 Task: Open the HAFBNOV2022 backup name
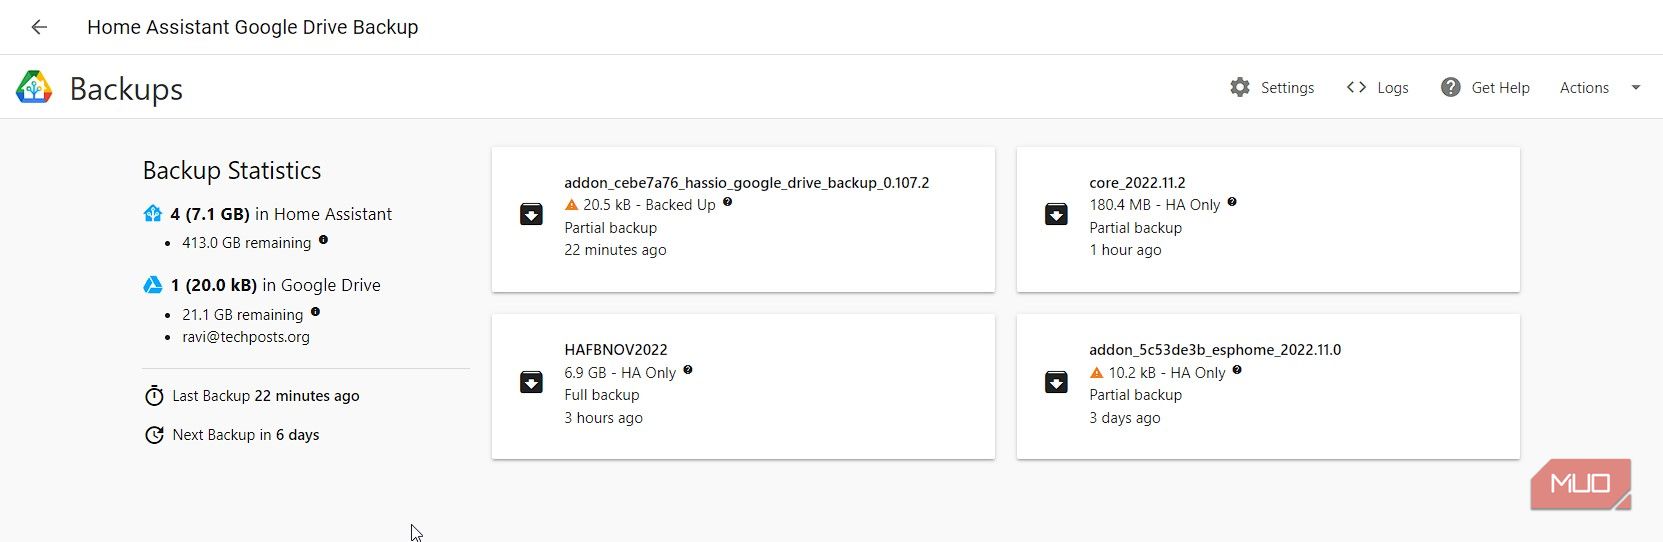coord(615,350)
